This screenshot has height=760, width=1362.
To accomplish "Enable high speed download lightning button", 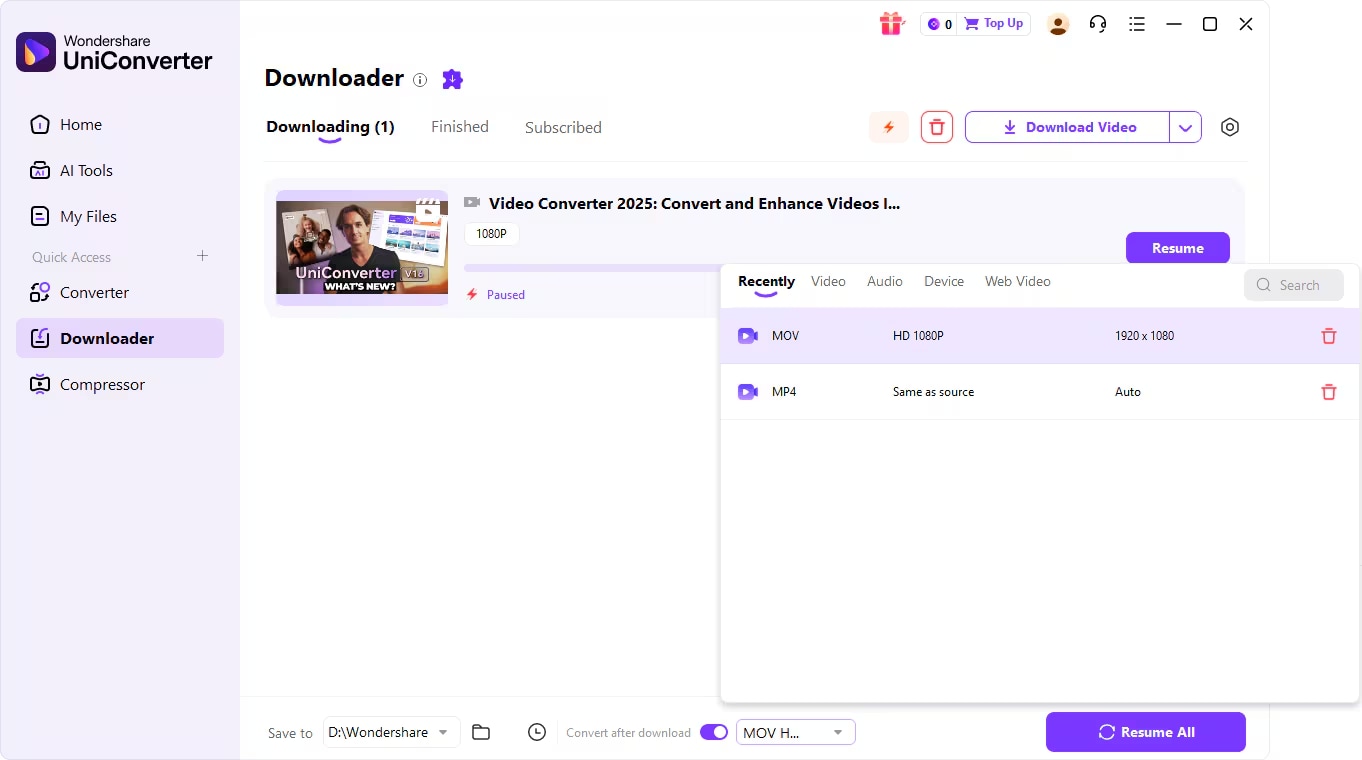I will click(x=889, y=127).
